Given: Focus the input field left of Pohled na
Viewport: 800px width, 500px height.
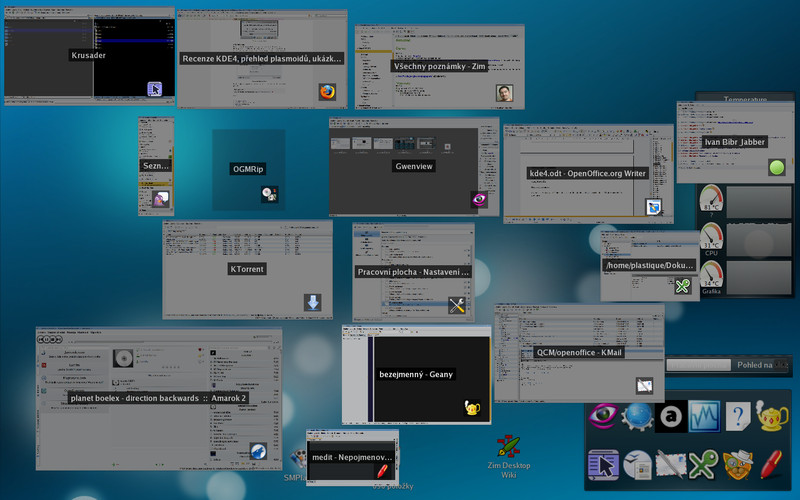Looking at the screenshot, I should pos(698,365).
